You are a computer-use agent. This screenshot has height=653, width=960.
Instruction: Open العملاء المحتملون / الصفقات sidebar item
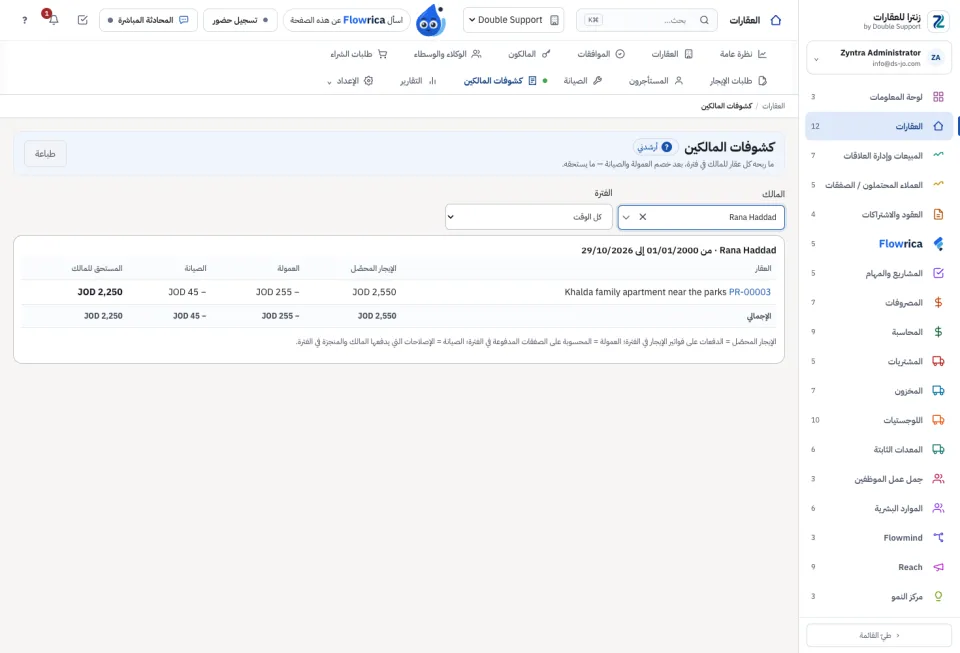pos(879,185)
